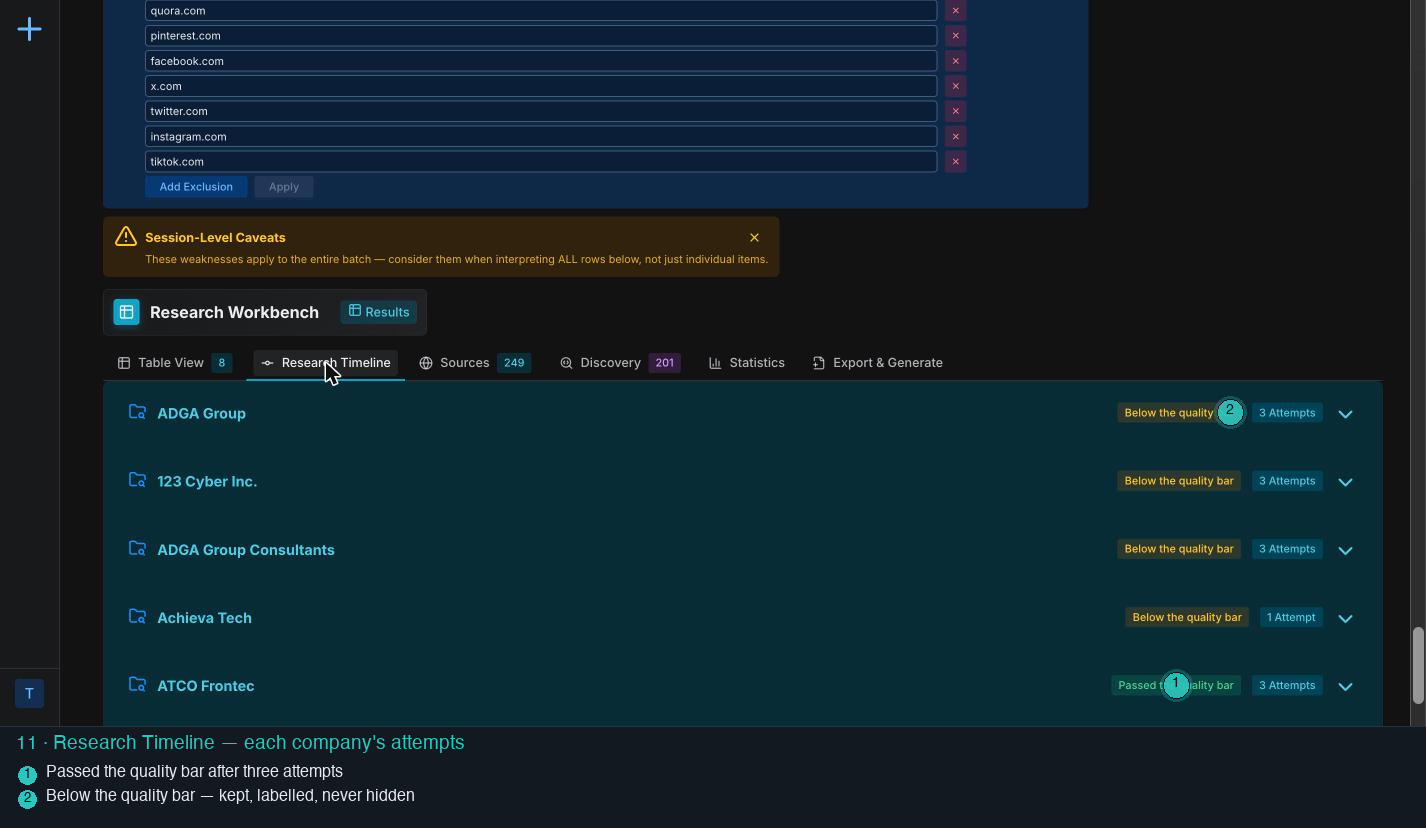Viewport: 1426px width, 828px height.
Task: Remove the quora.com exclusion entry
Action: [955, 11]
